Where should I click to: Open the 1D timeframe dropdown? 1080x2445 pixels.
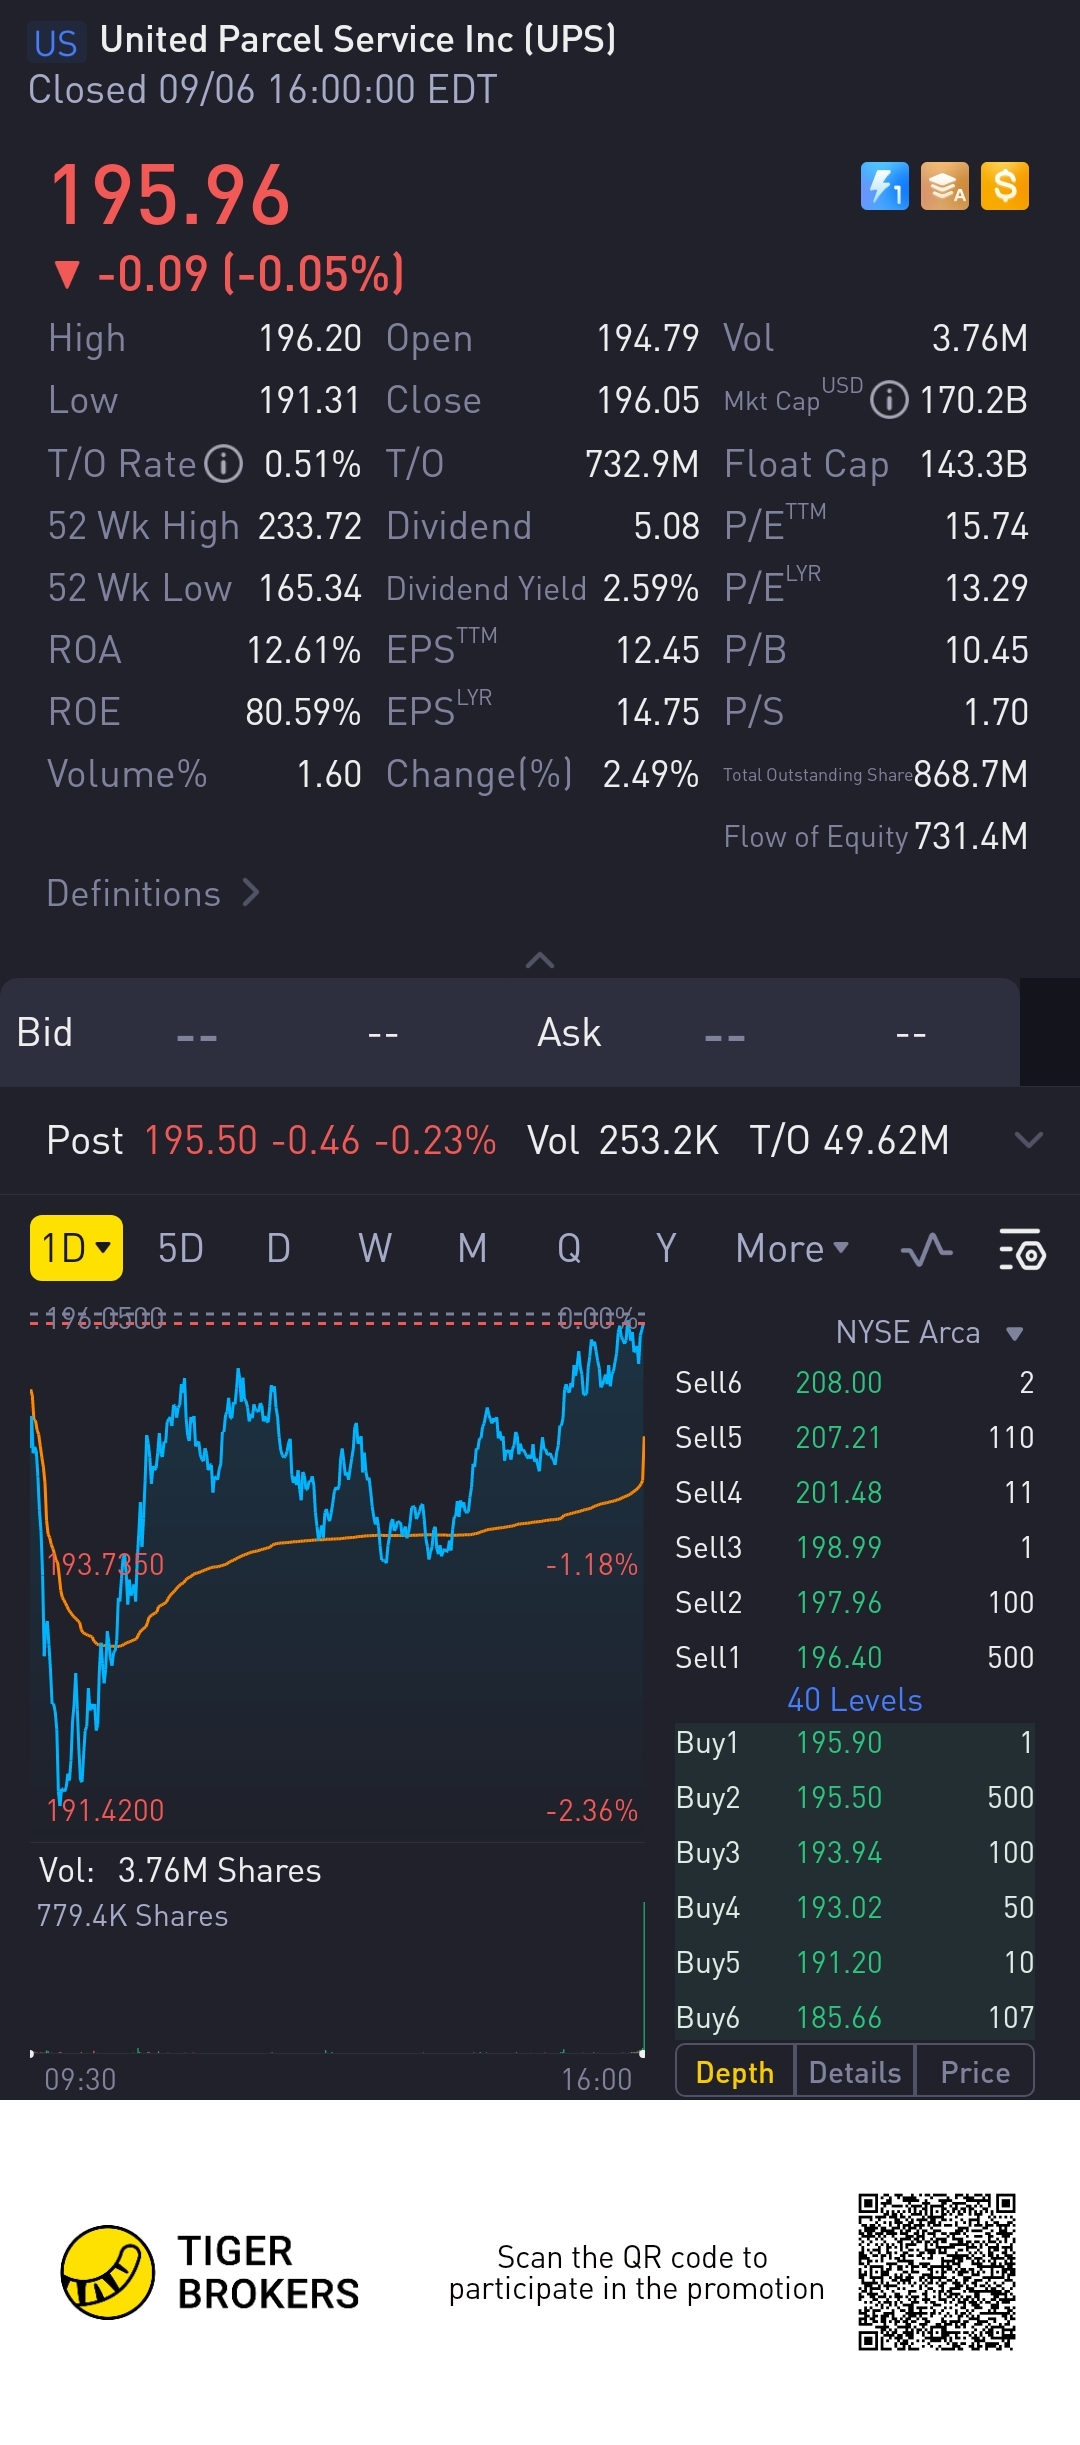77,1248
